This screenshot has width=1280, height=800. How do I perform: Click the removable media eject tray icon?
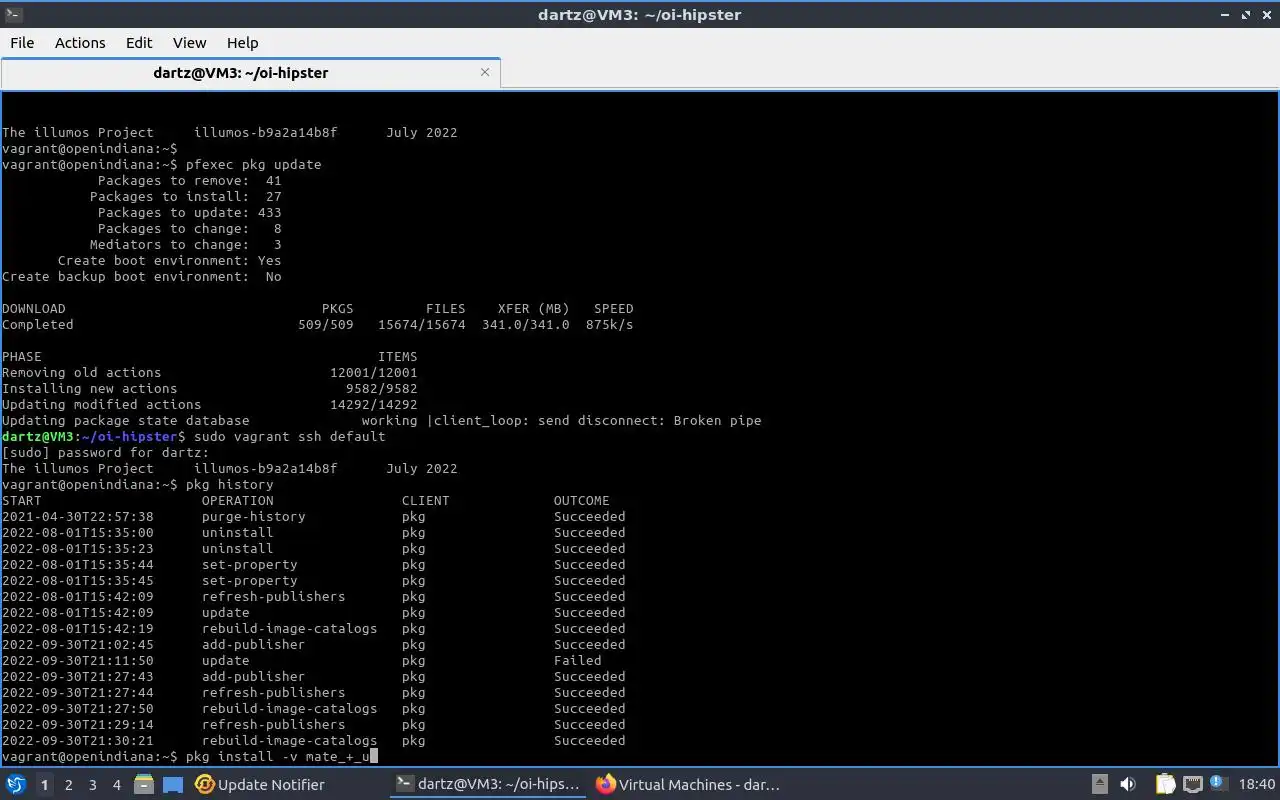[x=1099, y=784]
